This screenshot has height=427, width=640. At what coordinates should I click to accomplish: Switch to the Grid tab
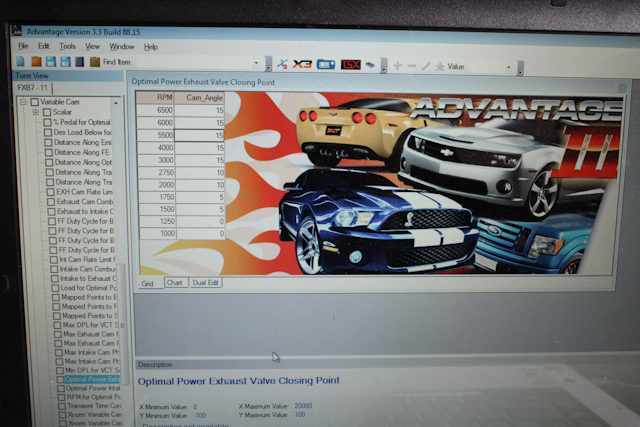(x=148, y=283)
